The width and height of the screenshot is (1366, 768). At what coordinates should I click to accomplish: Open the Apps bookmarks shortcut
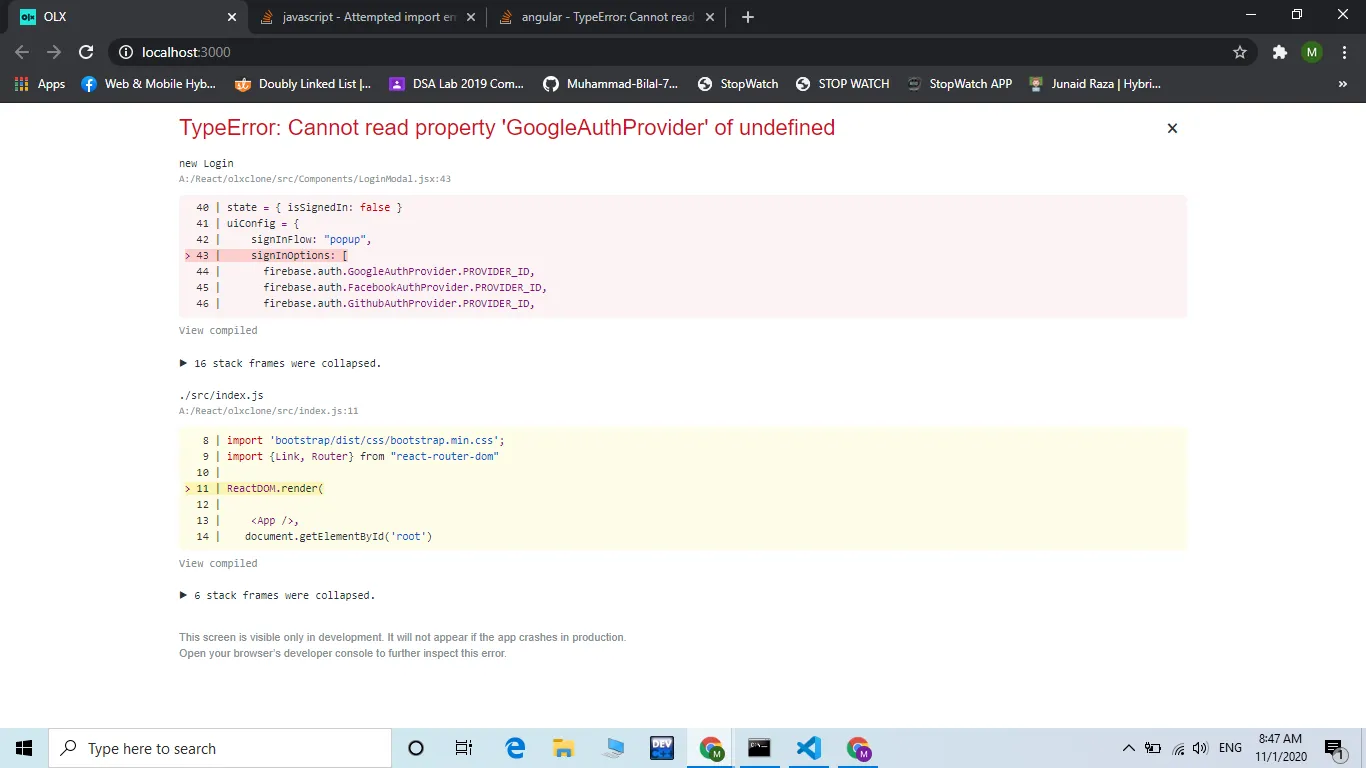(x=40, y=84)
